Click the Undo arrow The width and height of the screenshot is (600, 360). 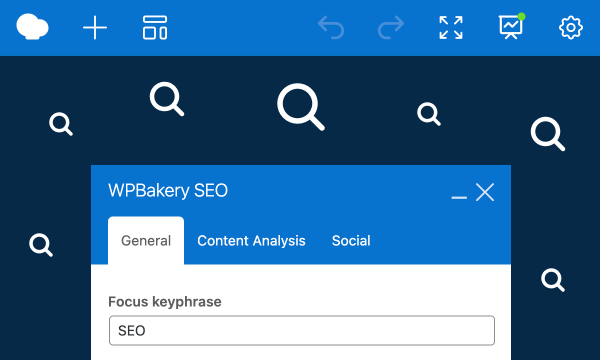click(331, 28)
